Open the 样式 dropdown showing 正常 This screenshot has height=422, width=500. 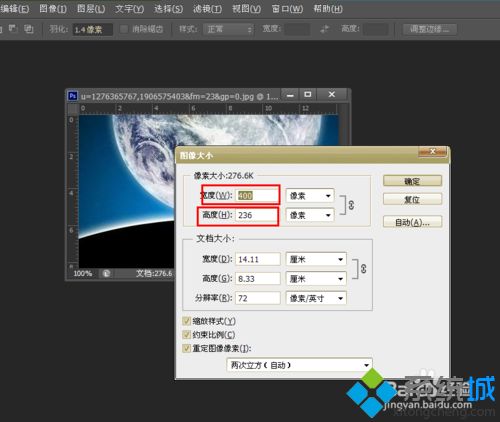click(228, 29)
